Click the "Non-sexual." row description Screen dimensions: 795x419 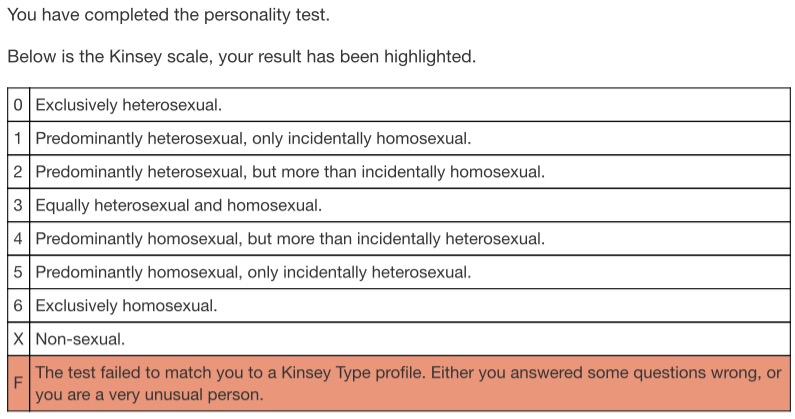(x=80, y=339)
